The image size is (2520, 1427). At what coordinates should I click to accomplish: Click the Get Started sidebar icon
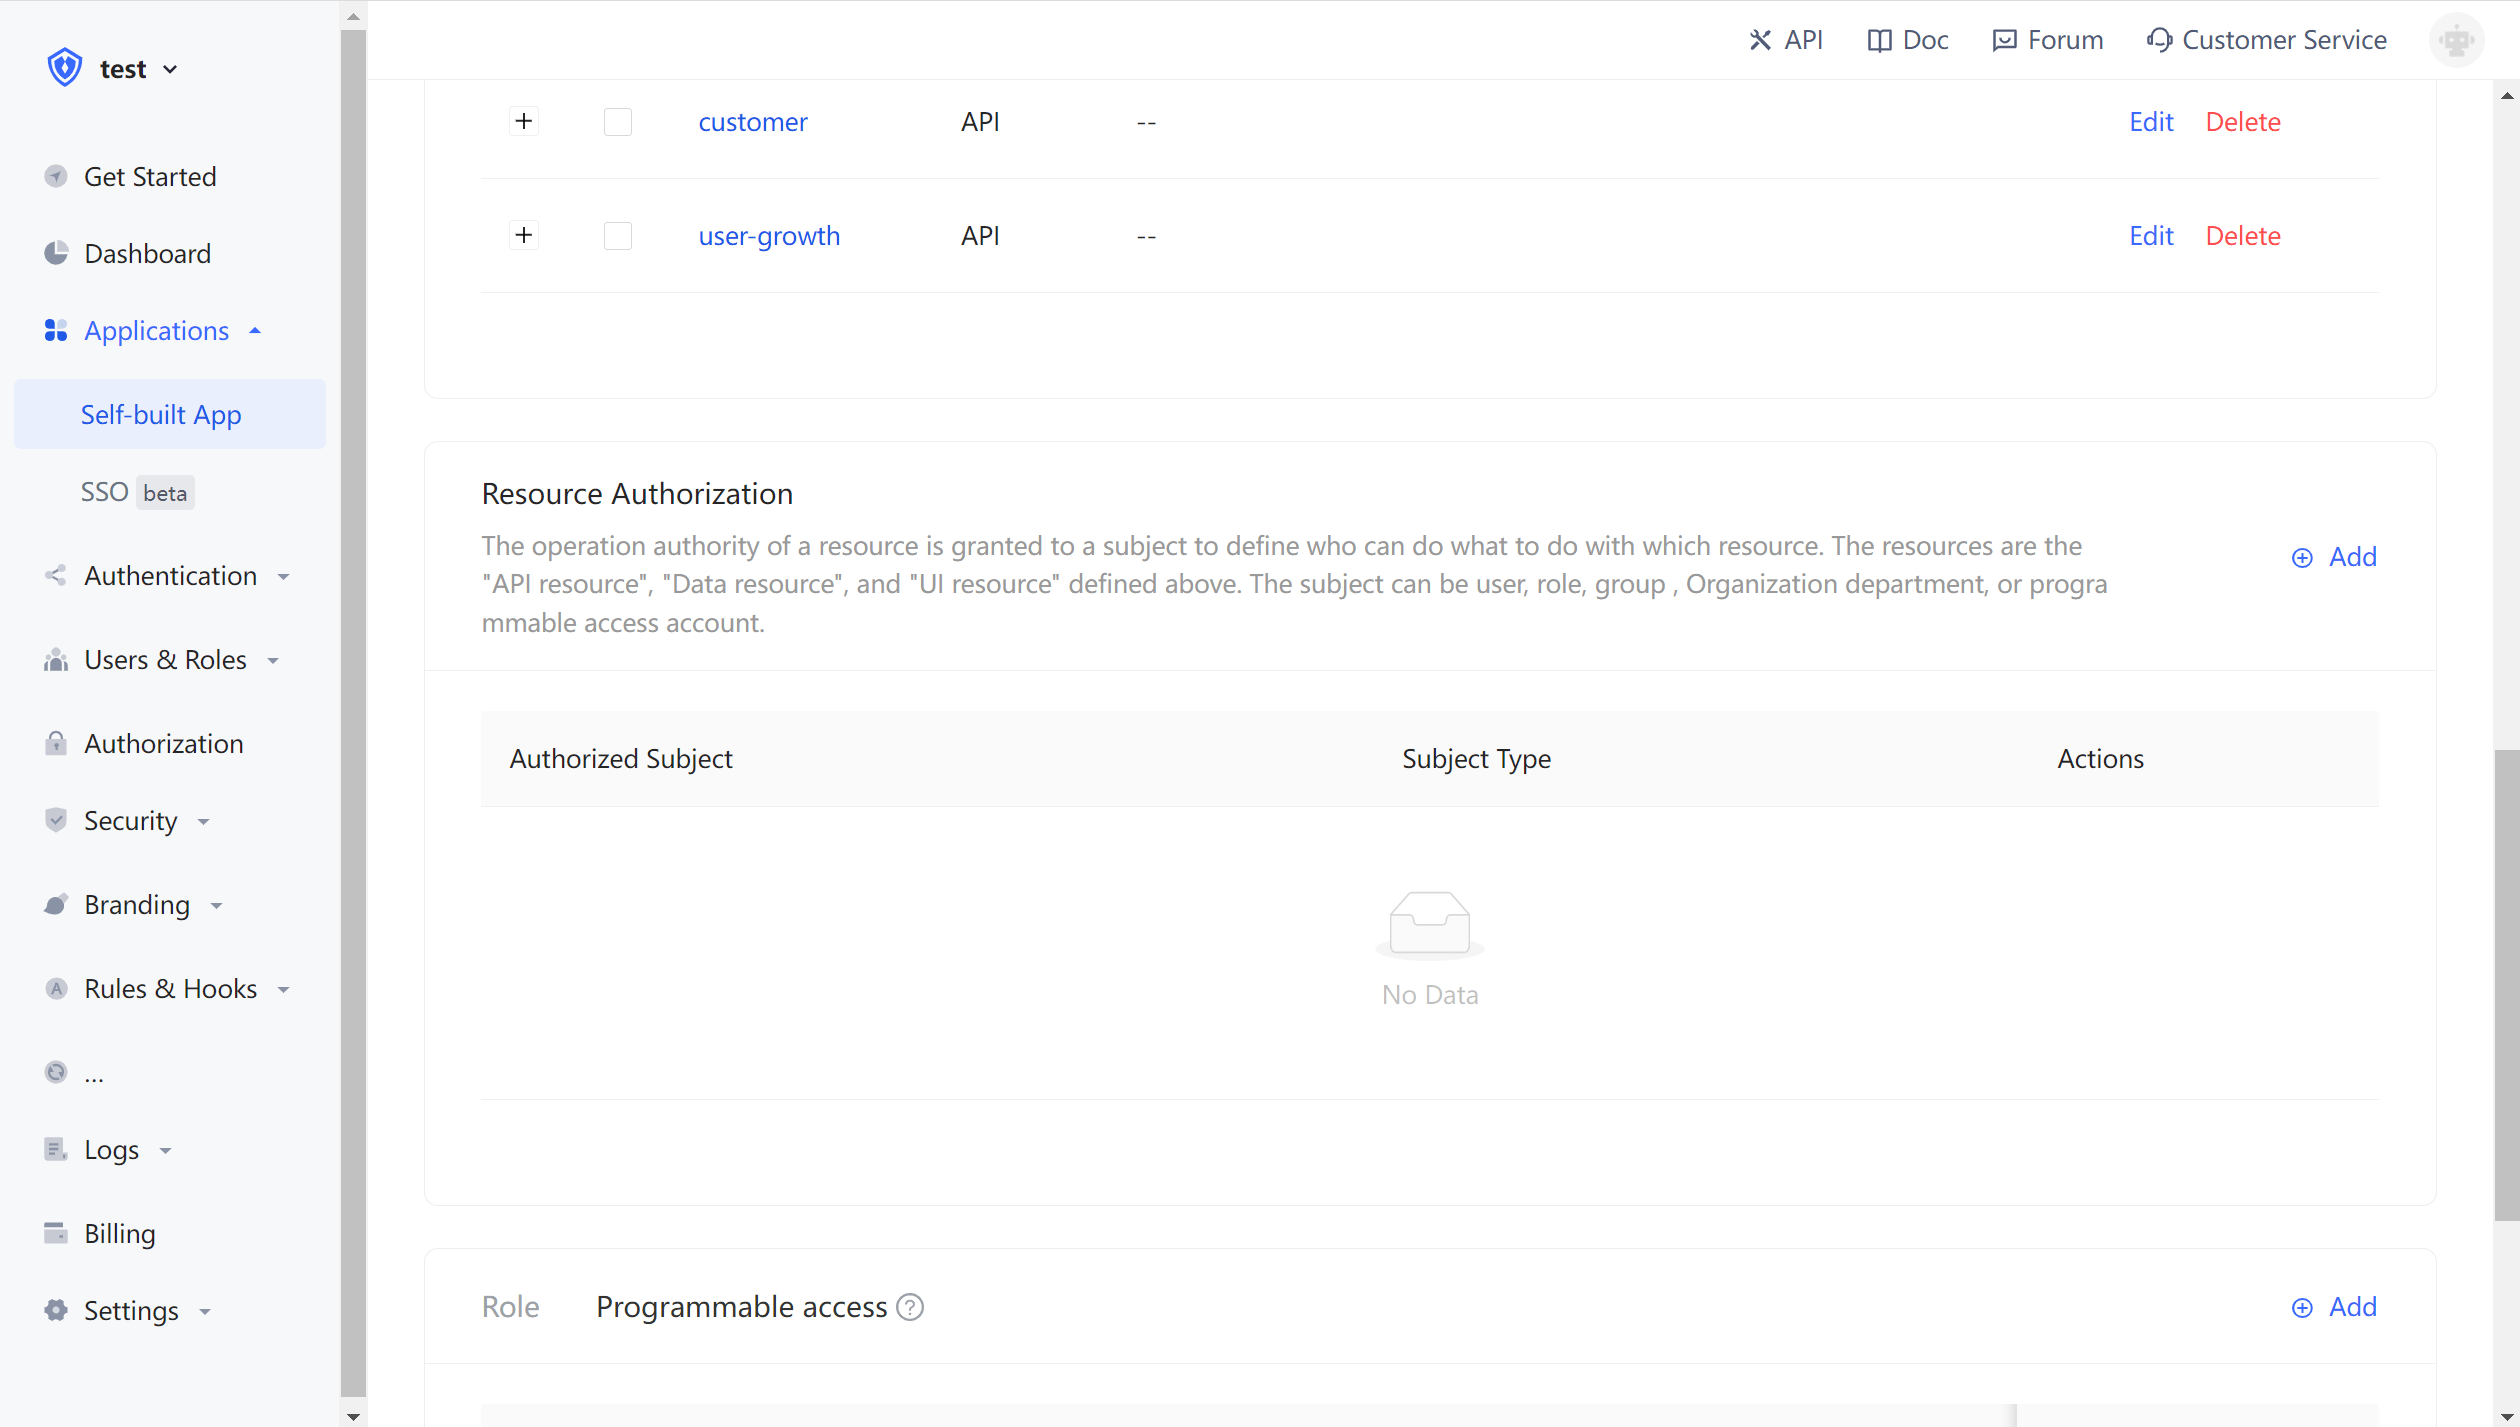pos(56,177)
